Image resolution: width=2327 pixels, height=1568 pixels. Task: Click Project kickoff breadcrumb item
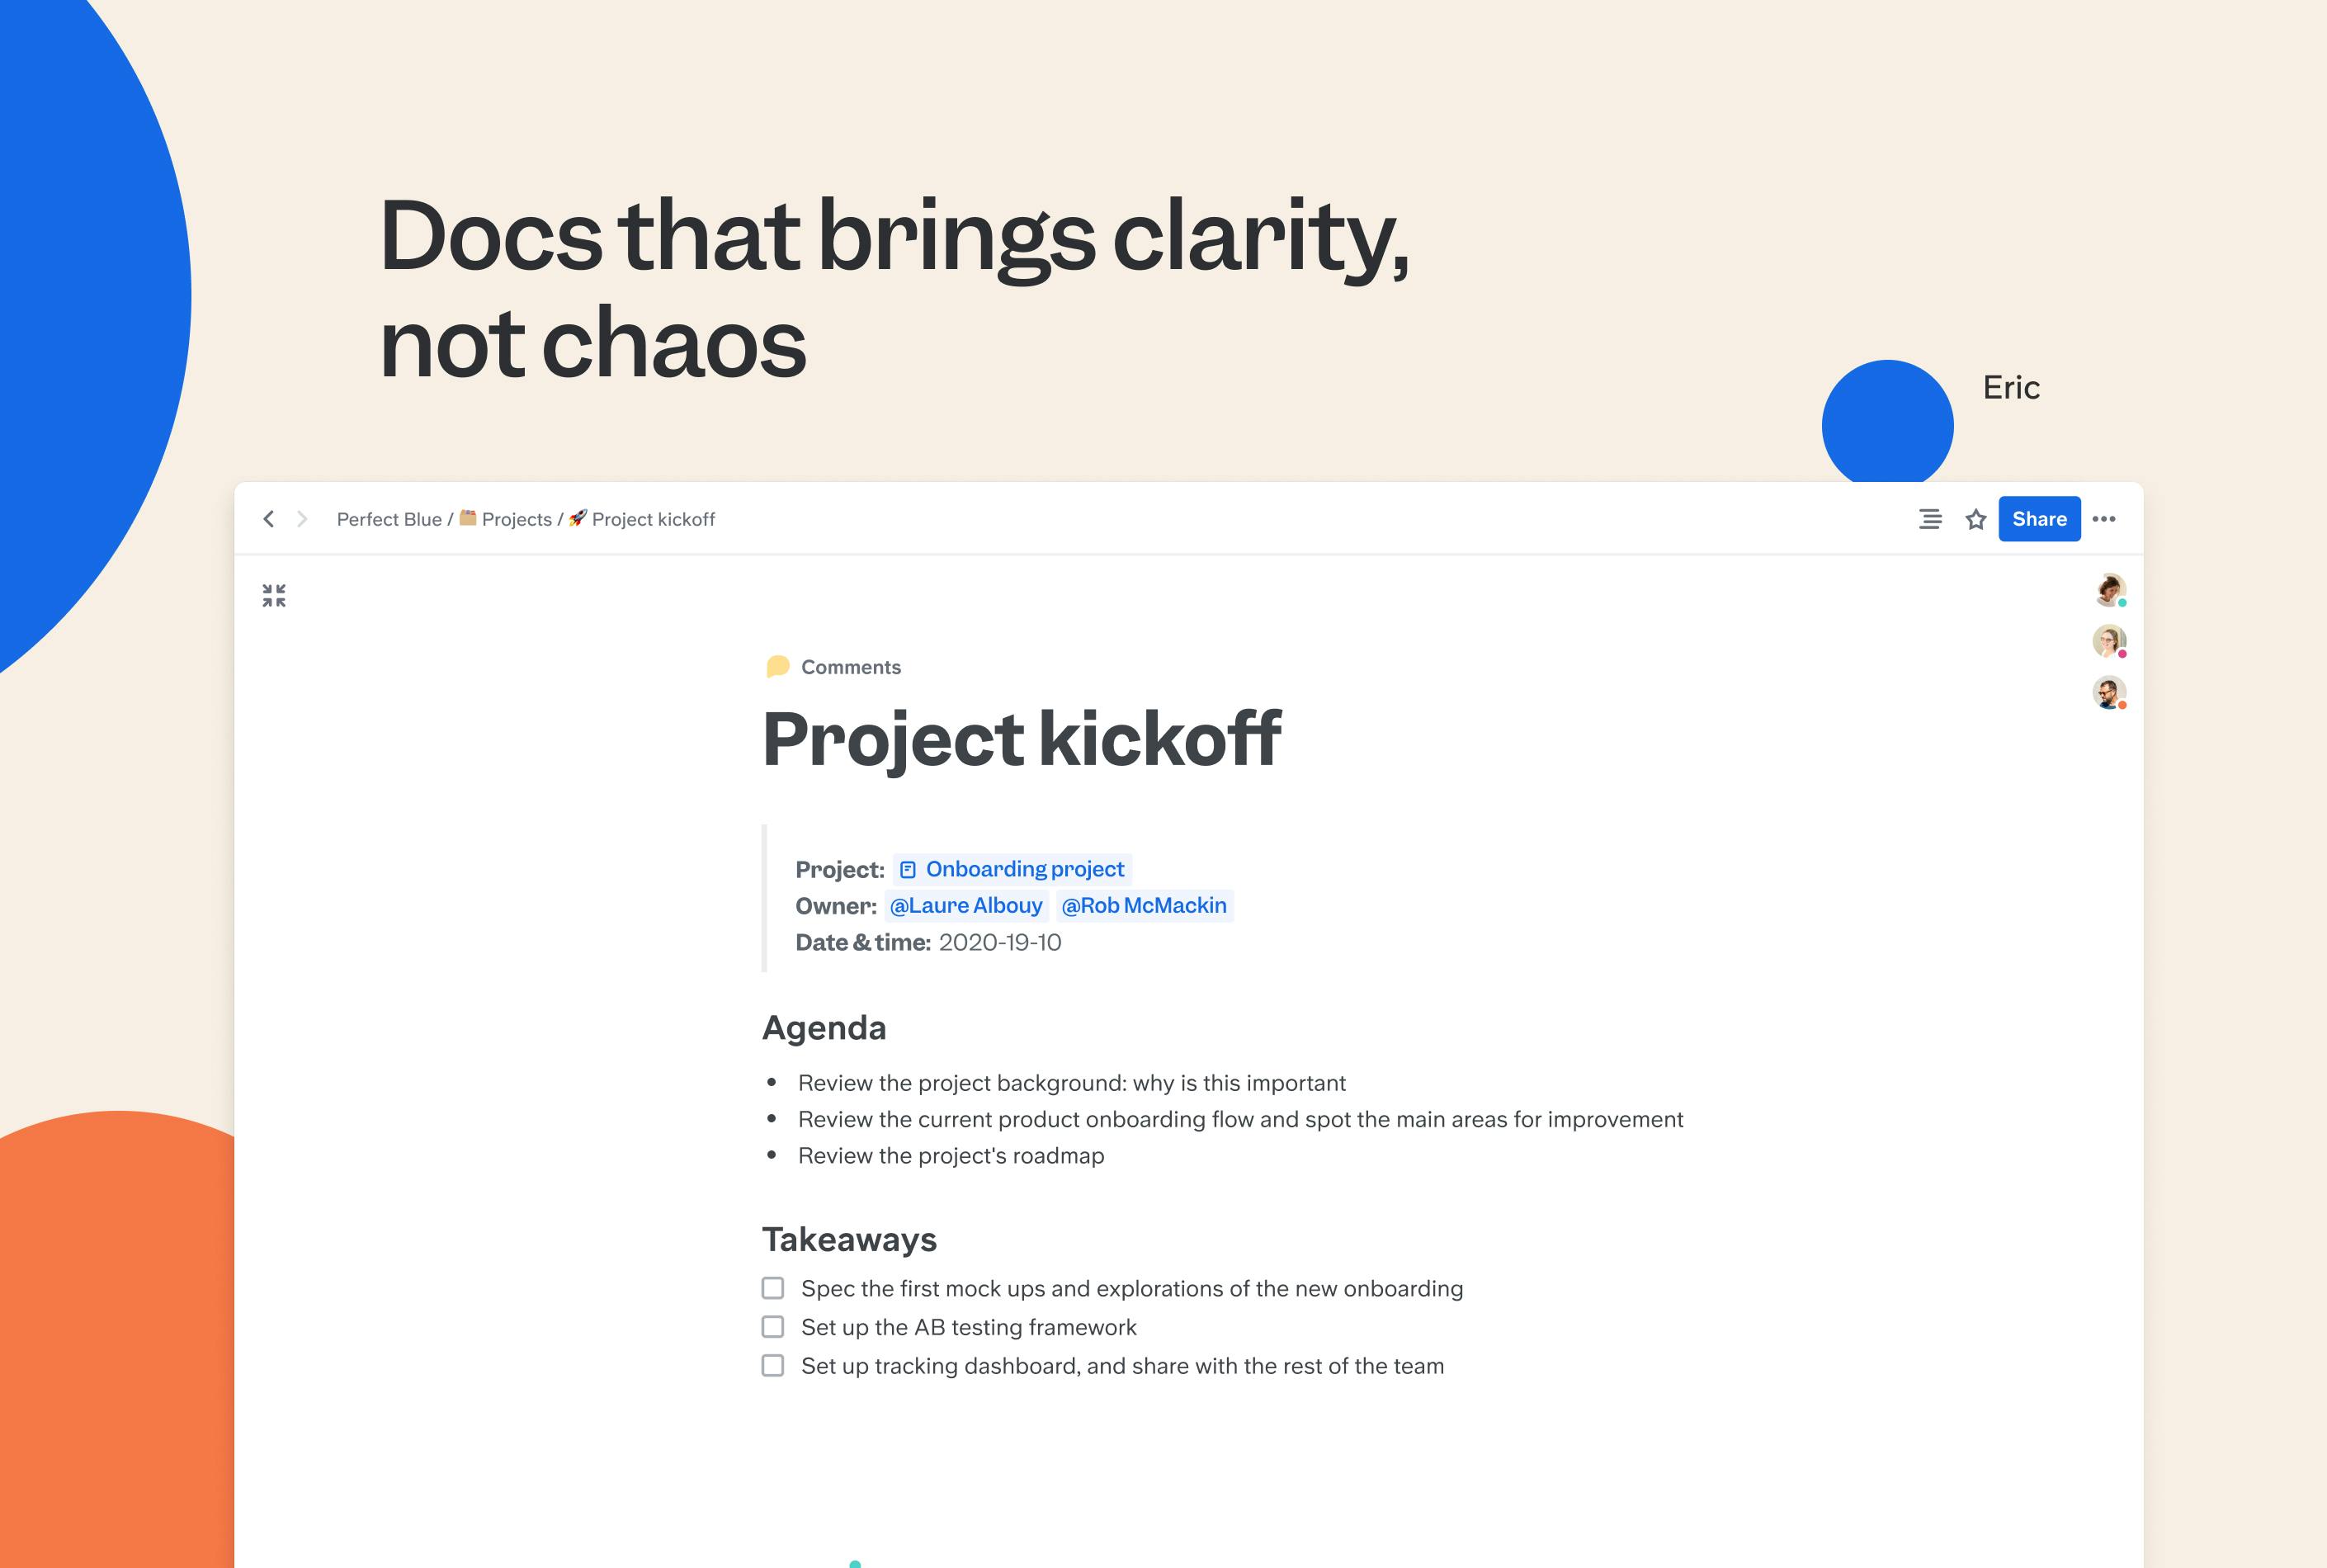click(653, 519)
